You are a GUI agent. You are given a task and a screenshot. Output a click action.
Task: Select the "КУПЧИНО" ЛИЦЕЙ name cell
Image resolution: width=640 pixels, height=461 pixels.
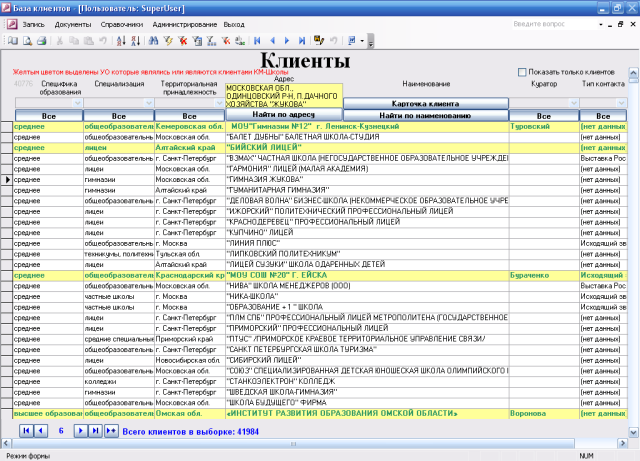pos(367,232)
